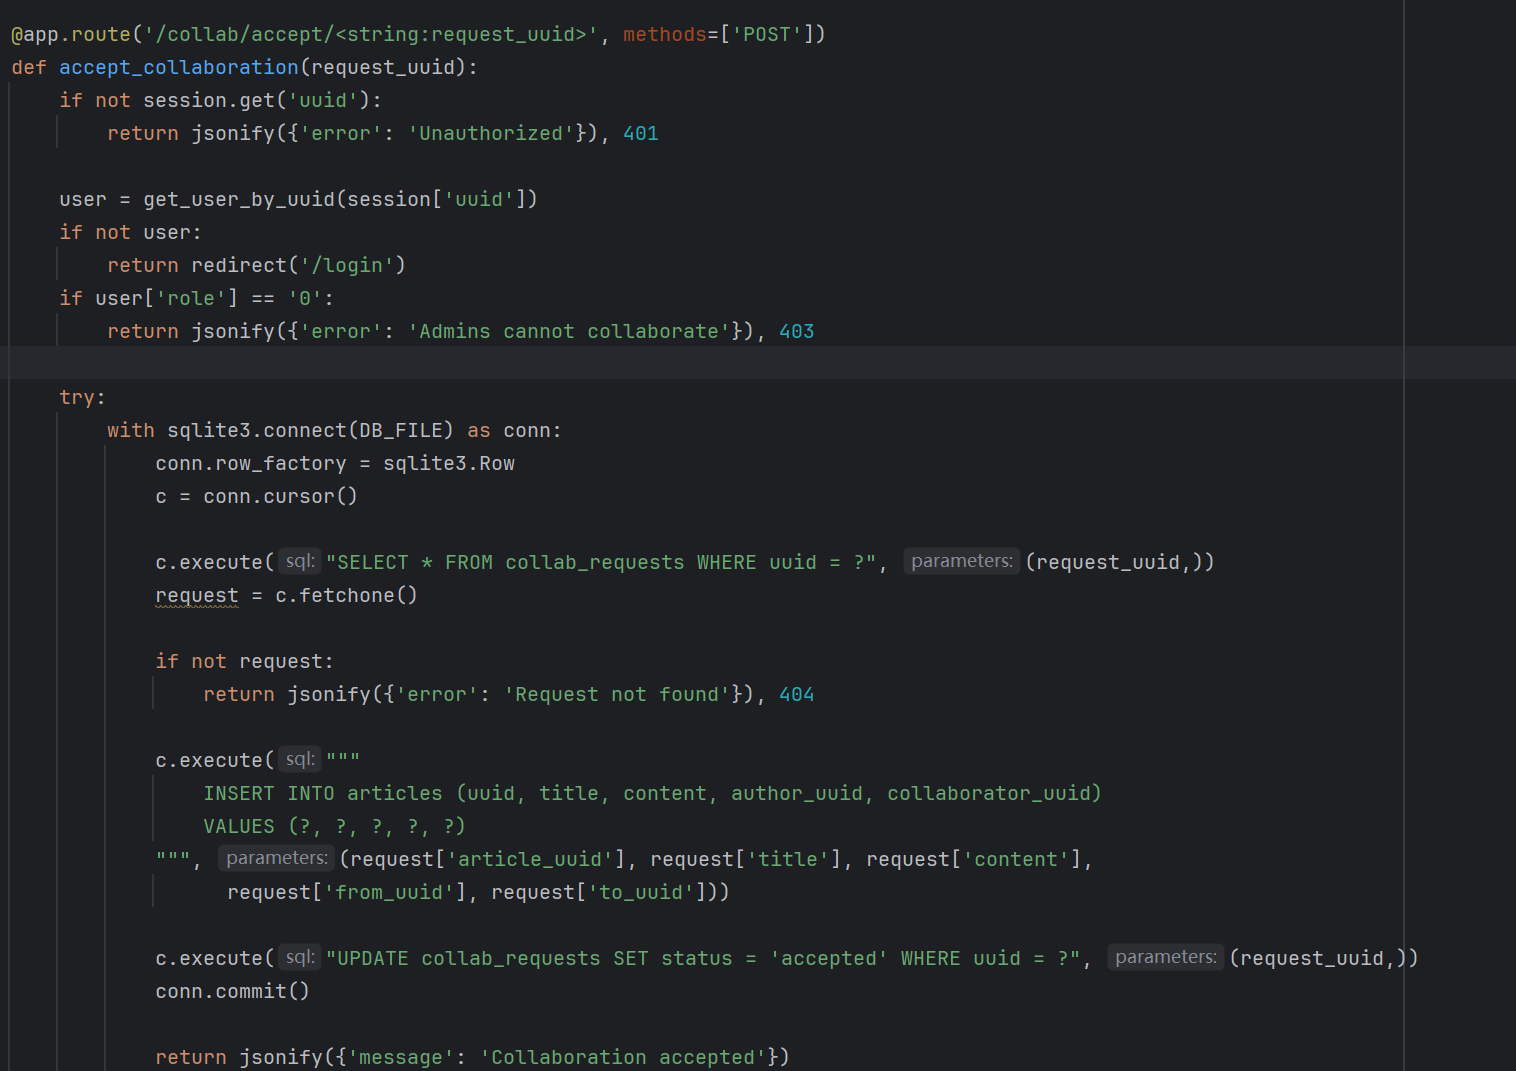This screenshot has height=1071, width=1516.
Task: Click the highlighted empty line above try
Action: click(700, 363)
